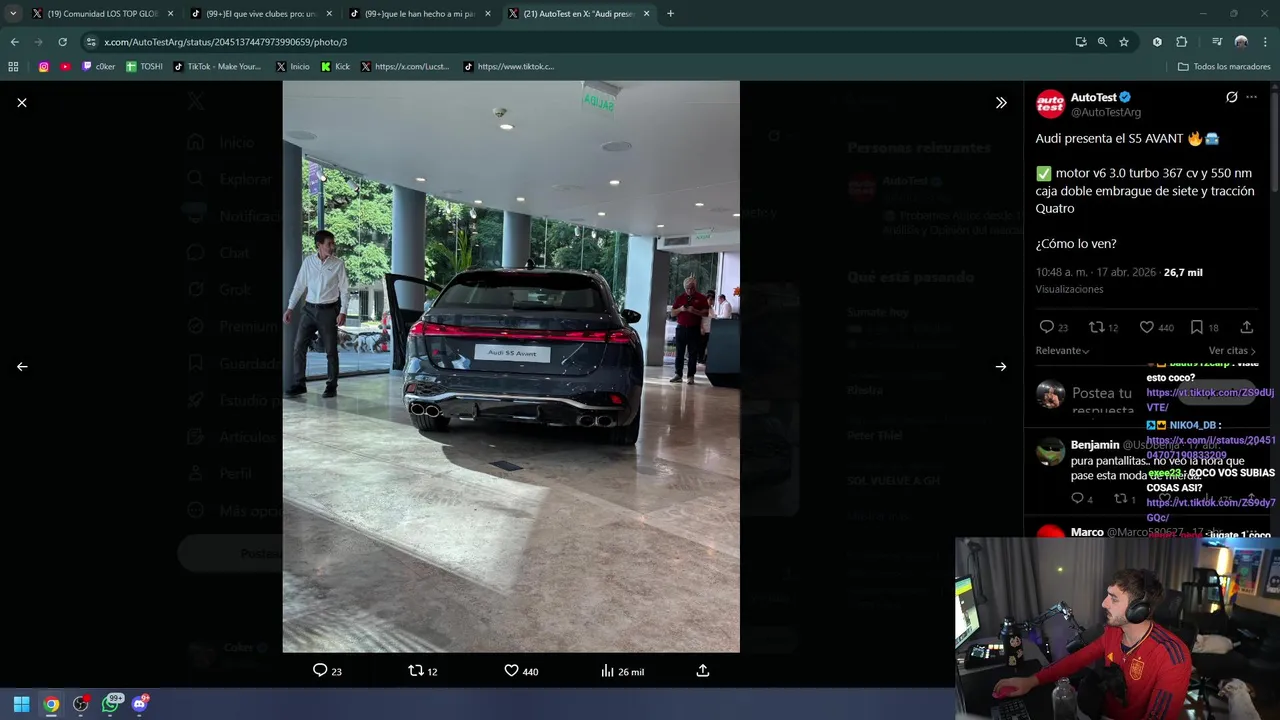The image size is (1280, 720).
Task: Click the reply icon below the photo
Action: pyautogui.click(x=320, y=671)
